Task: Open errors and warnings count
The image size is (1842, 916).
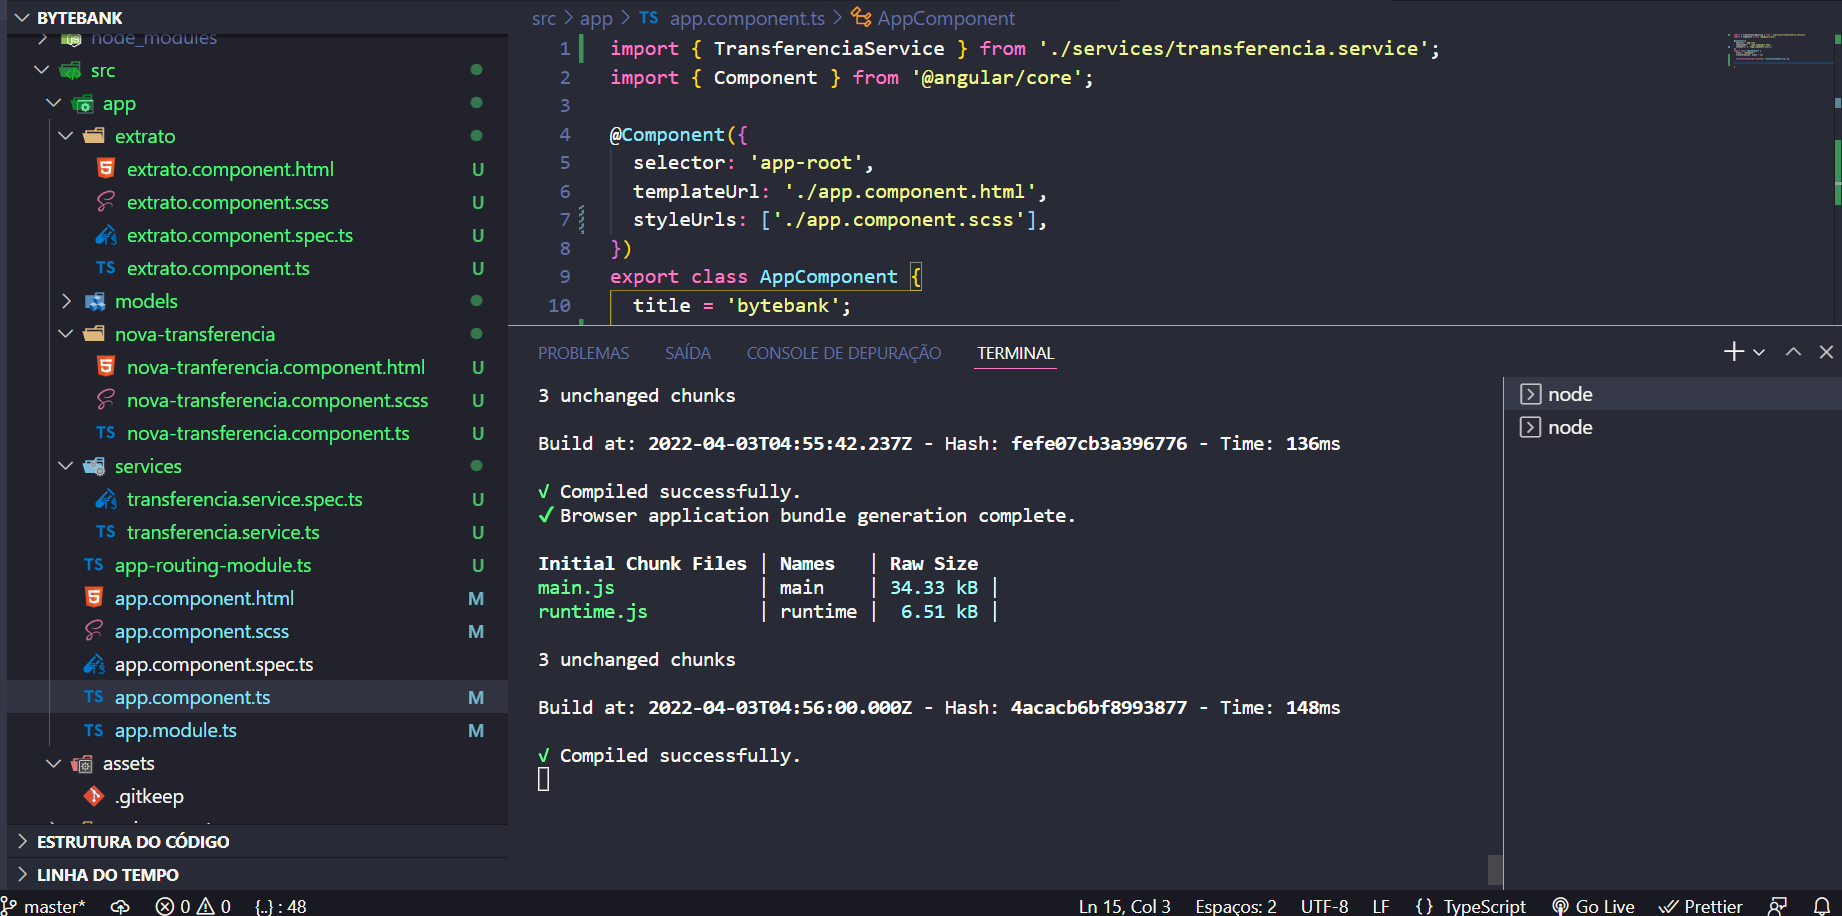Action: [193, 906]
